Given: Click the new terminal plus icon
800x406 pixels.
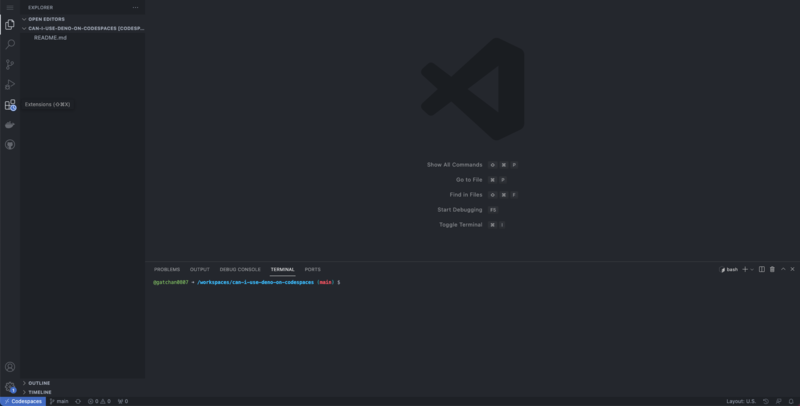Looking at the screenshot, I should pos(745,269).
